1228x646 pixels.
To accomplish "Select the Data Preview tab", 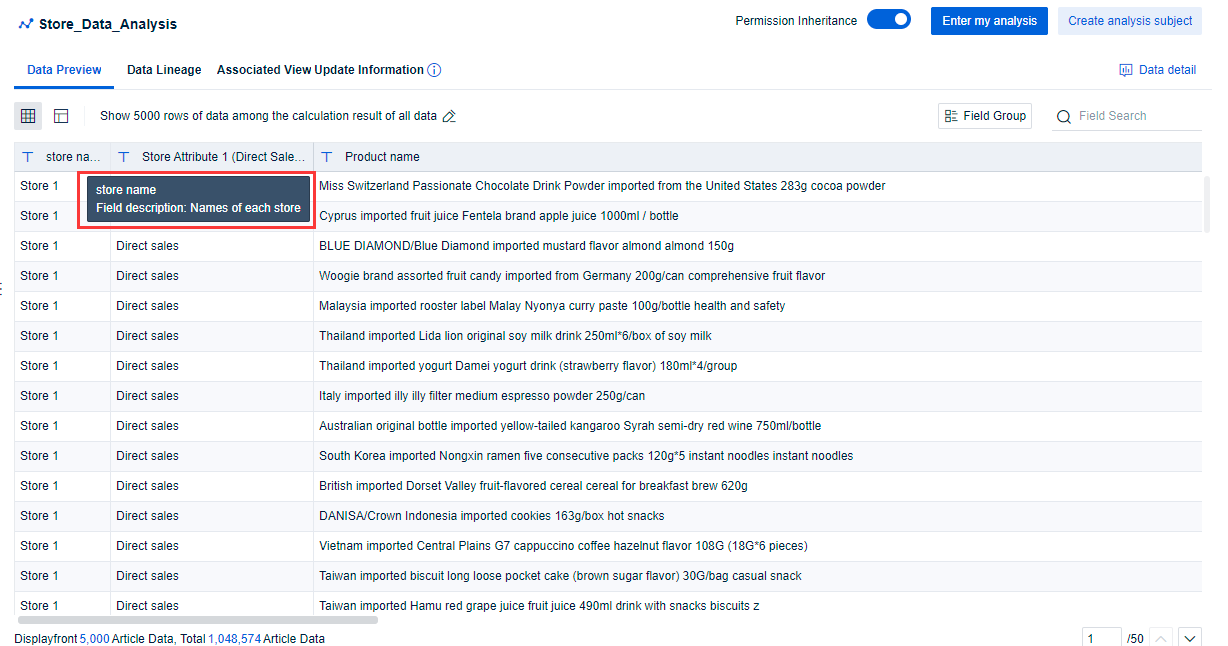I will coord(64,70).
